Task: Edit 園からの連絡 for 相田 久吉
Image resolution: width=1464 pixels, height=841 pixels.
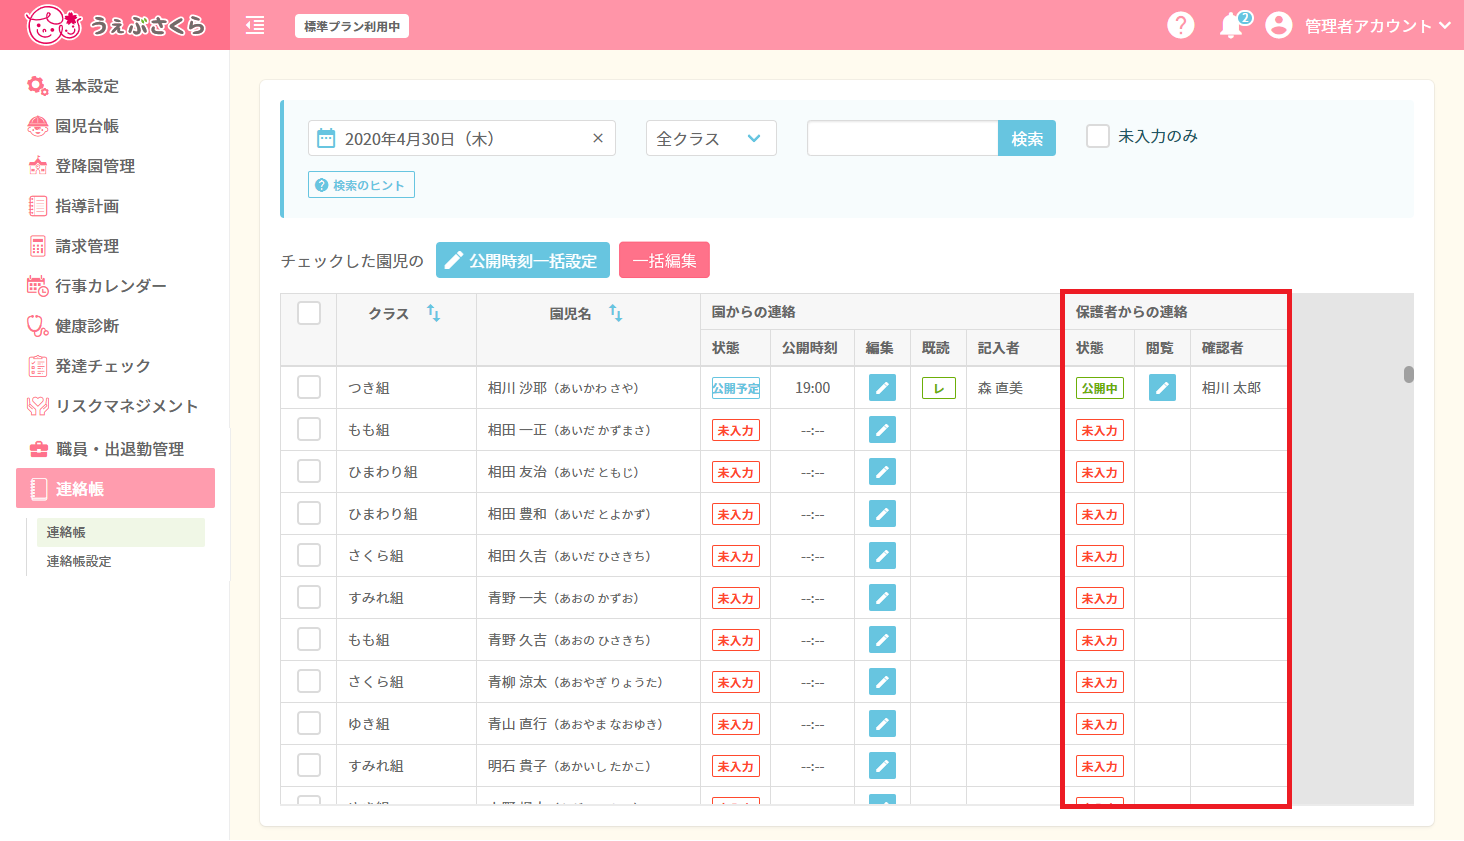Action: tap(882, 555)
